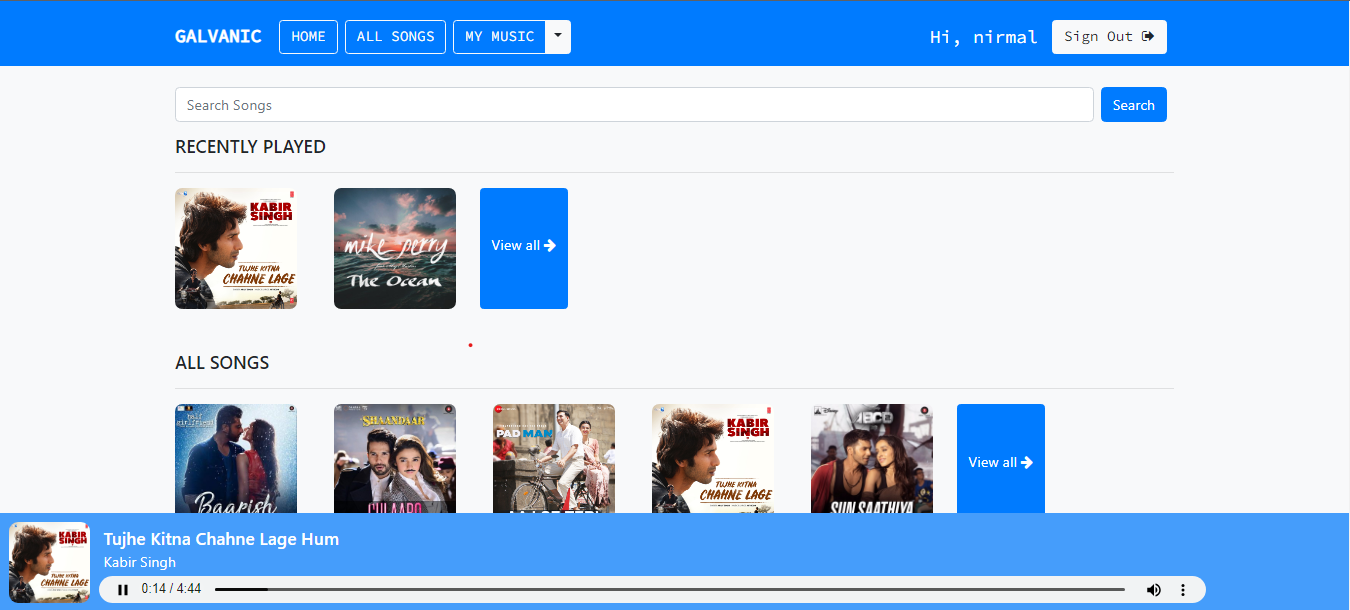1350x610 pixels.
Task: Click the ALL SONGS section heading
Action: [222, 363]
